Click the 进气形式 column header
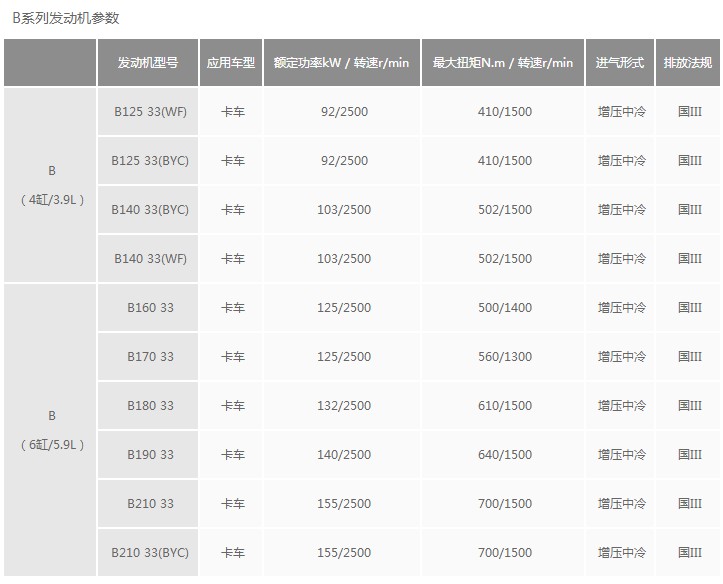Screen dimensions: 723x584 pos(620,62)
